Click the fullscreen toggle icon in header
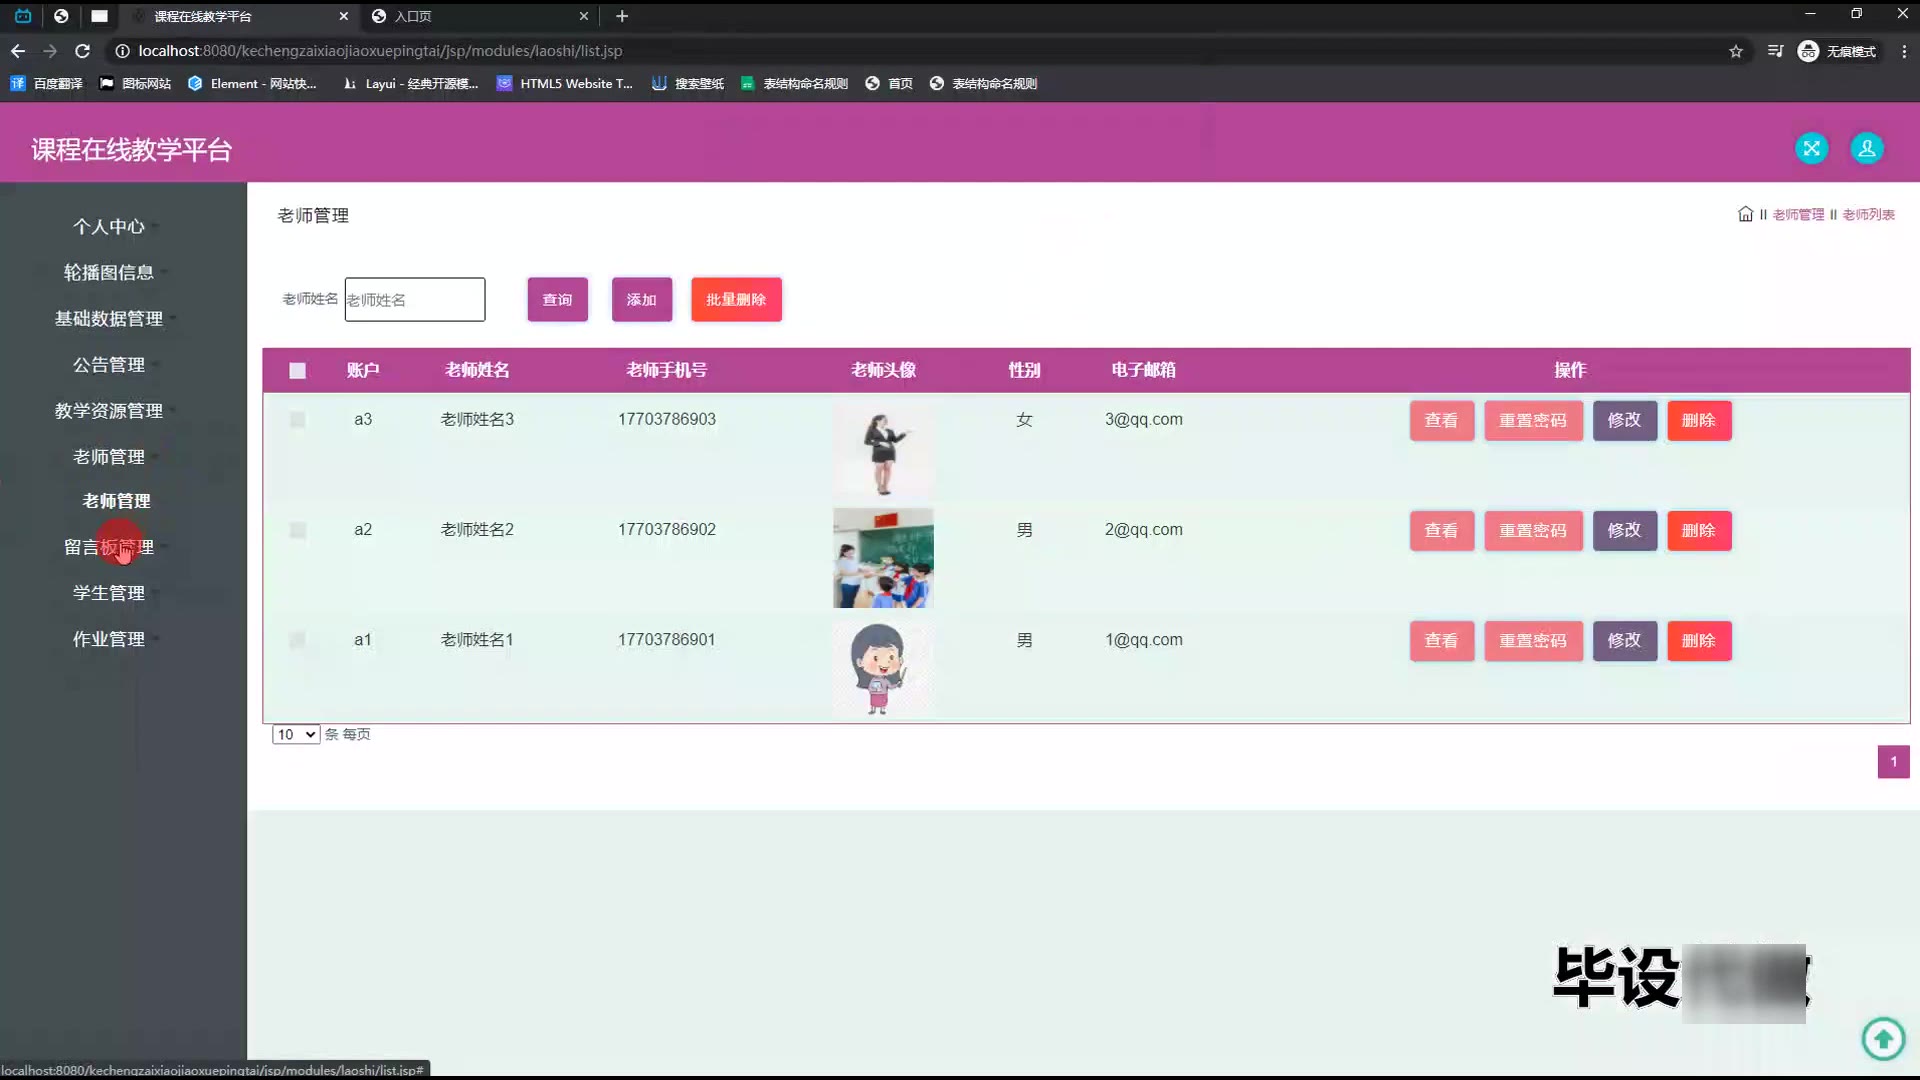 point(1811,149)
